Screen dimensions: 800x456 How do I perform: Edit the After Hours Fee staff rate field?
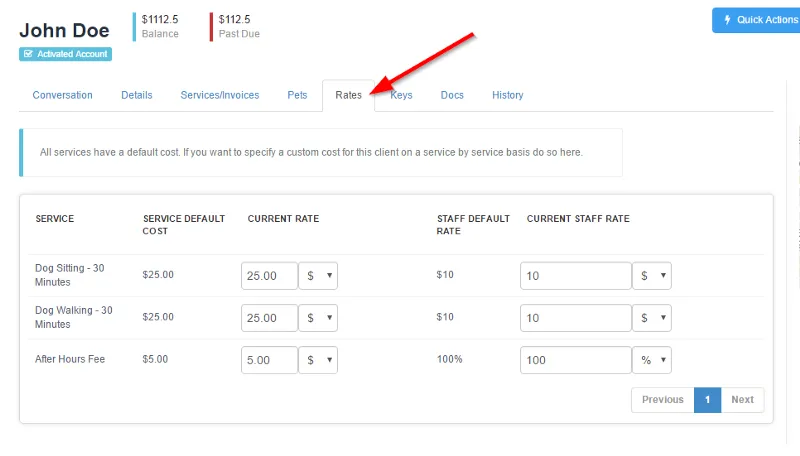click(x=576, y=360)
